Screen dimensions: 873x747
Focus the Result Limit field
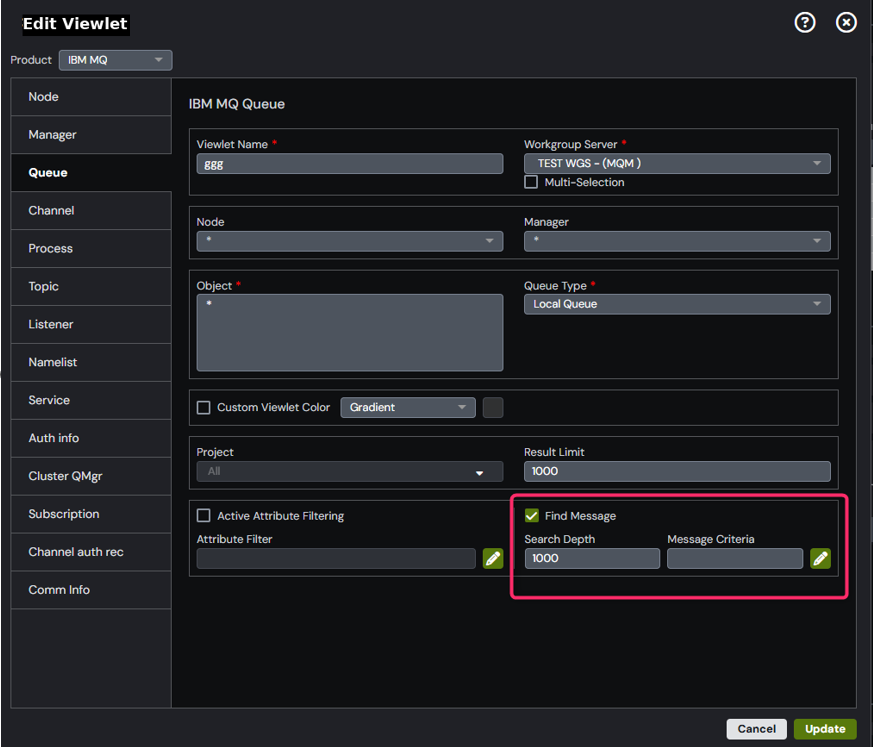click(x=677, y=471)
